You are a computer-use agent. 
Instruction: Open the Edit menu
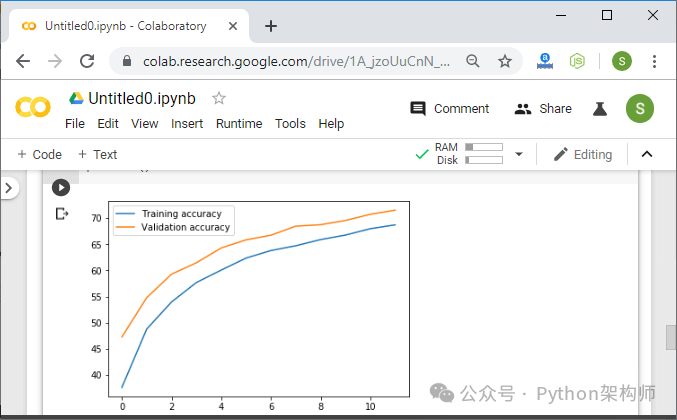click(108, 123)
